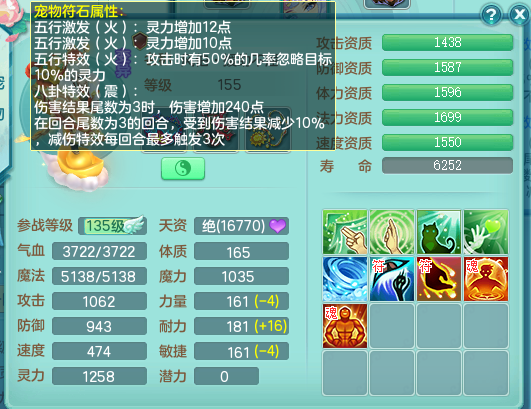Click the 寿命 6252 gray bar

pos(447,166)
